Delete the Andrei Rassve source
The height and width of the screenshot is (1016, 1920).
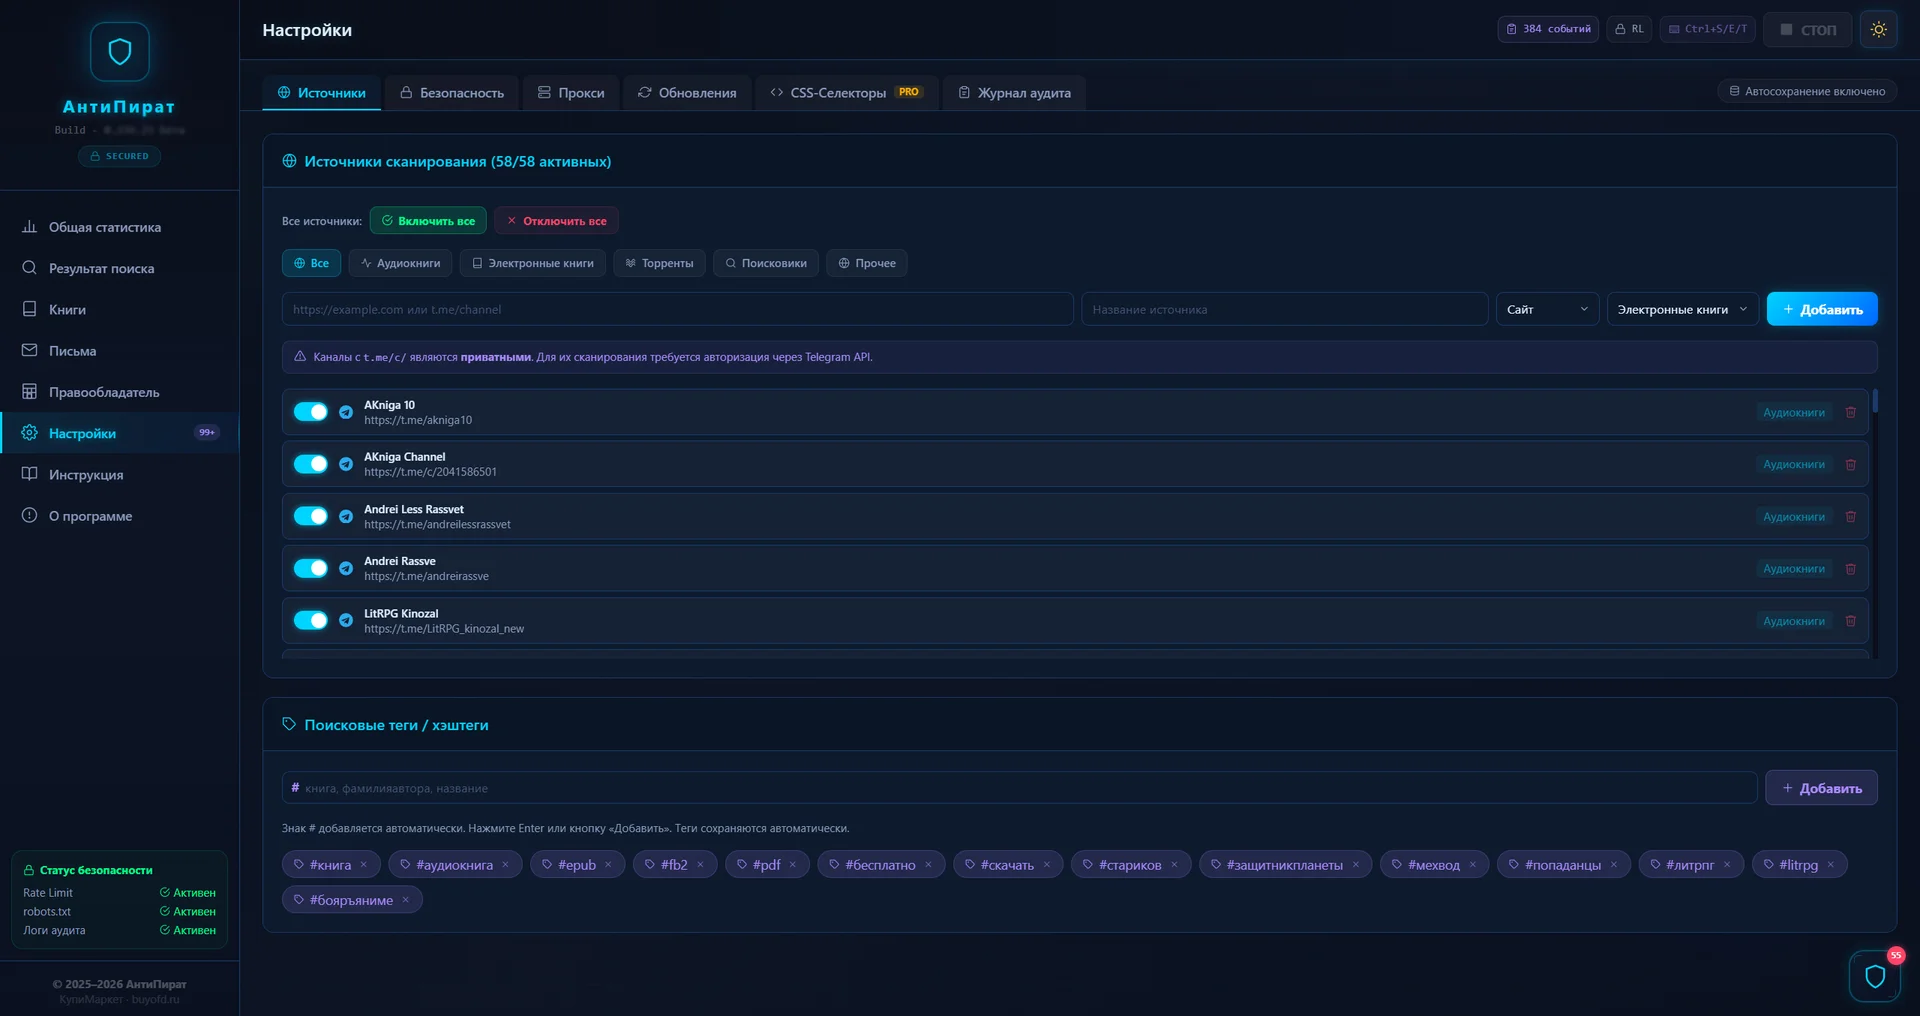[x=1850, y=569]
